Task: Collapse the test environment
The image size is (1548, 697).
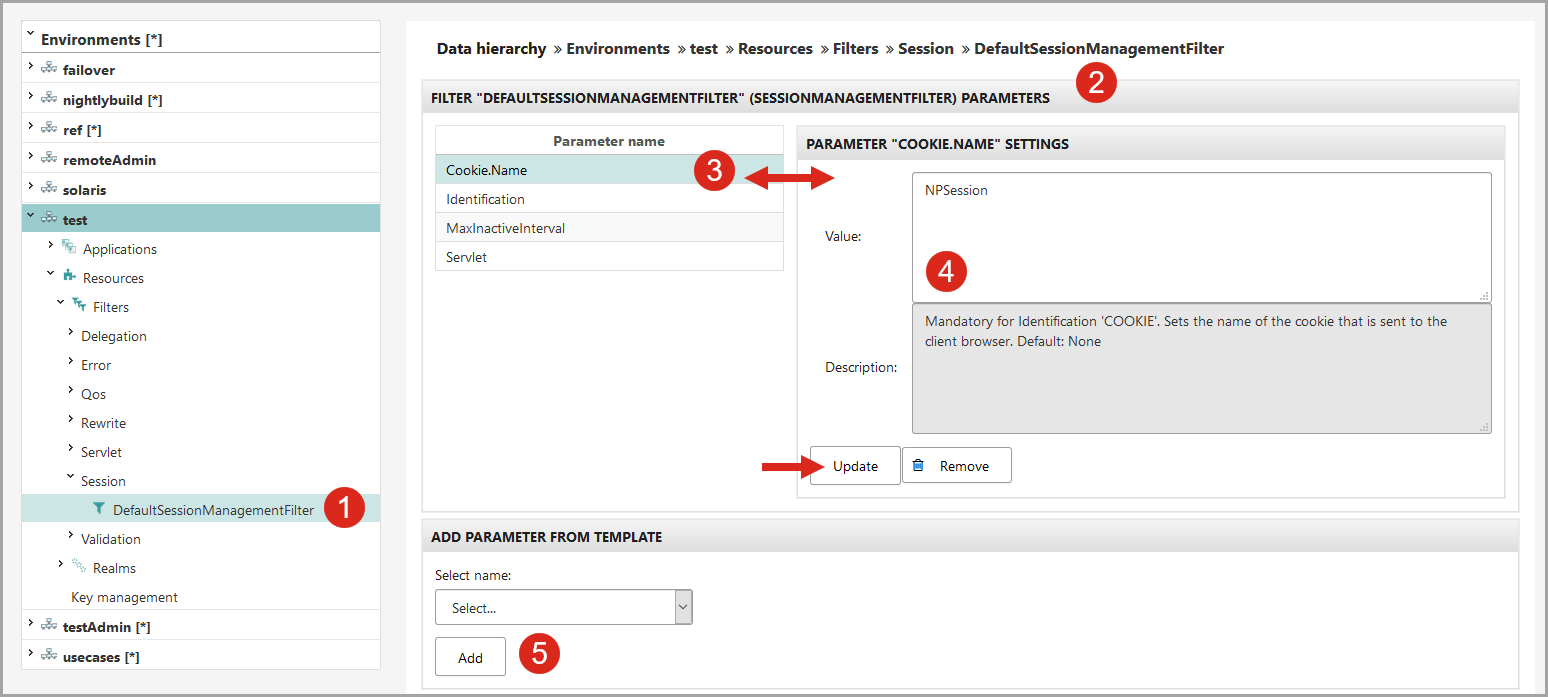Action: [30, 215]
